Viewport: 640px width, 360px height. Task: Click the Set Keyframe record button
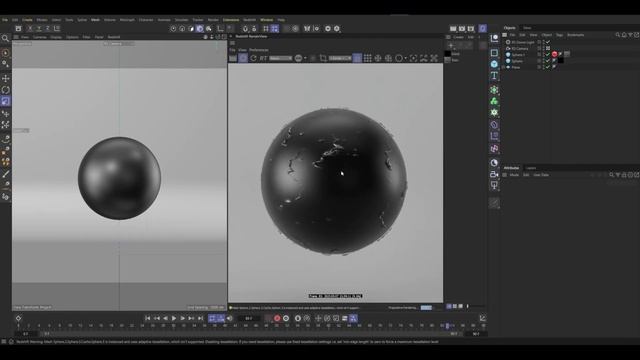(277, 318)
